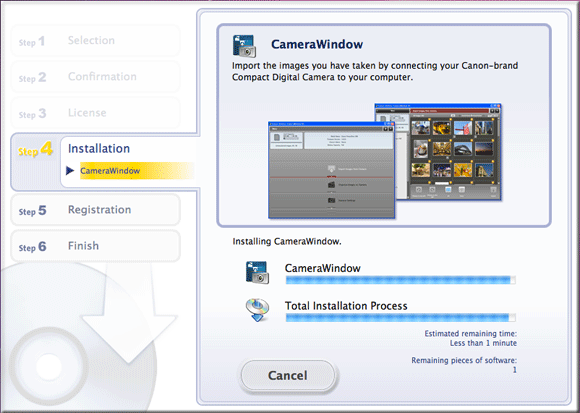Click the Cancel button
This screenshot has width=580, height=413.
point(288,375)
